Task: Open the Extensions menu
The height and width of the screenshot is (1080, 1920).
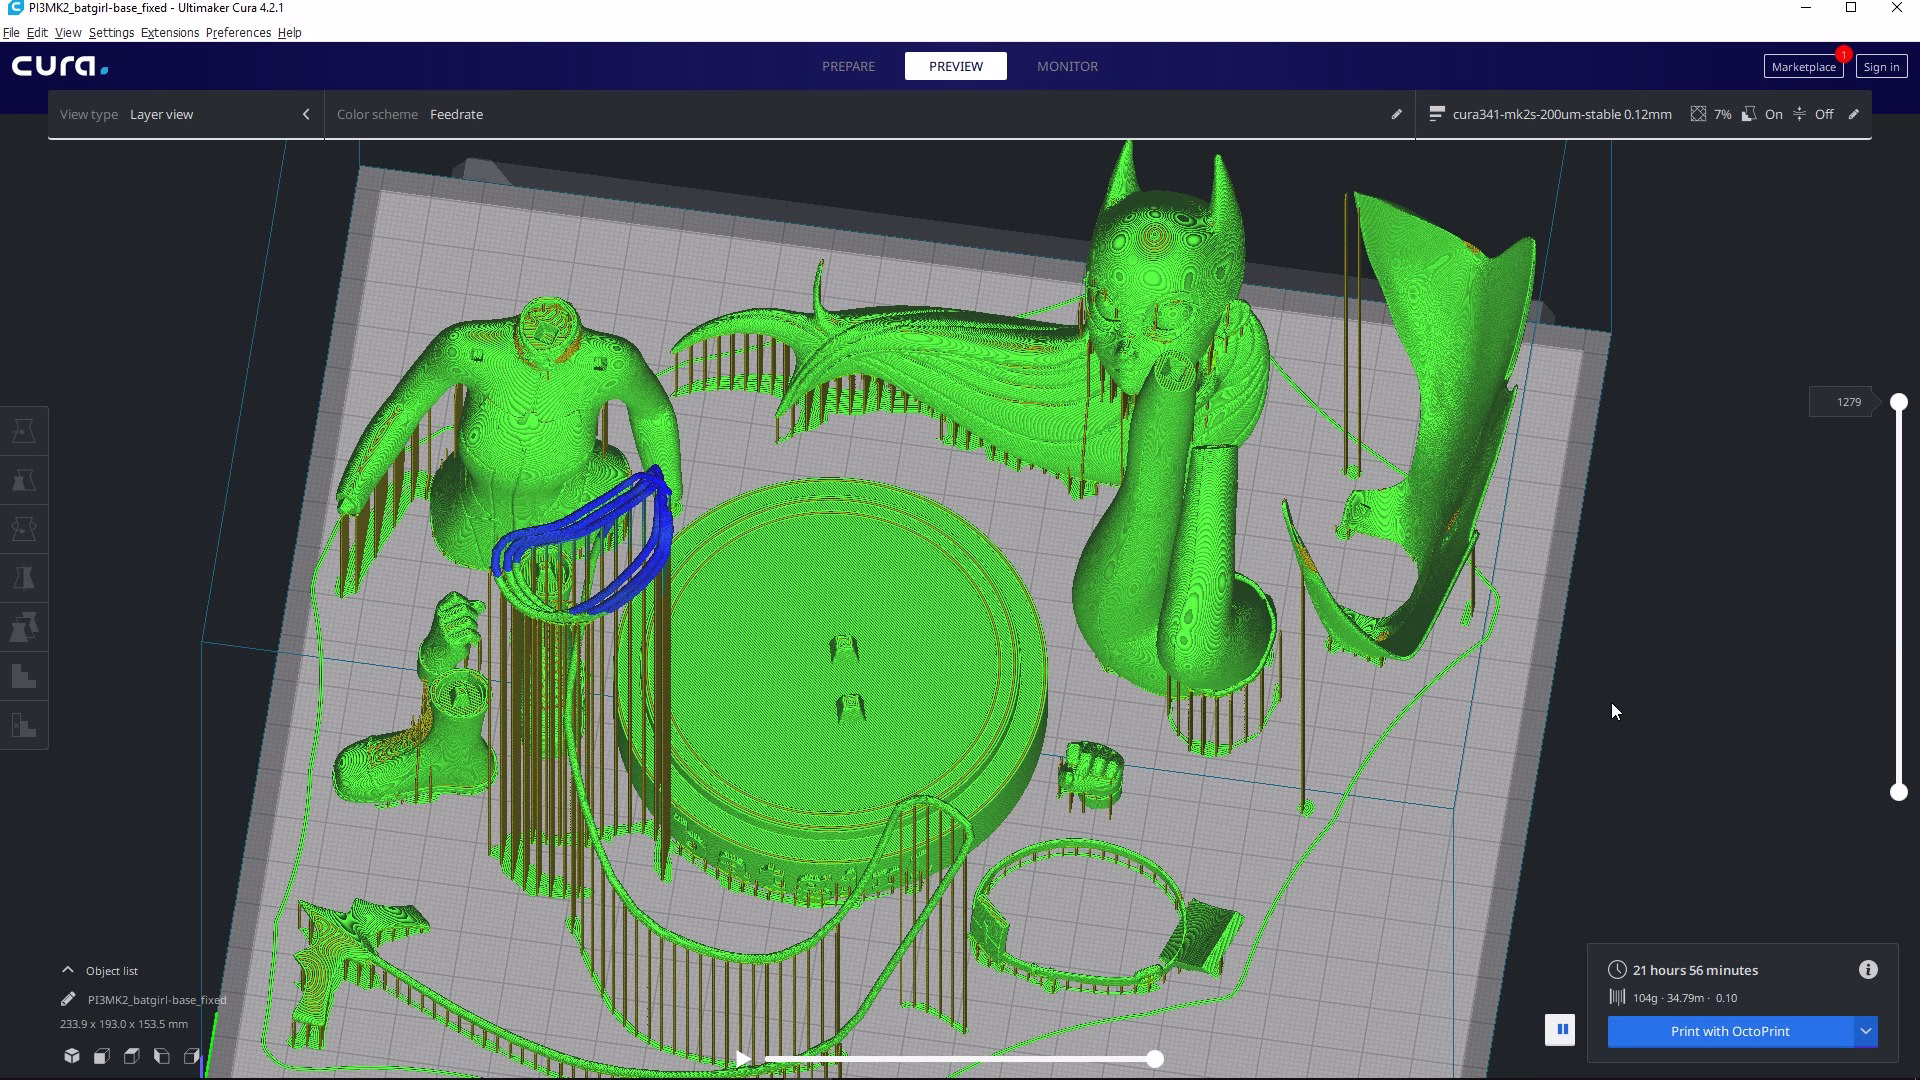Action: click(170, 32)
